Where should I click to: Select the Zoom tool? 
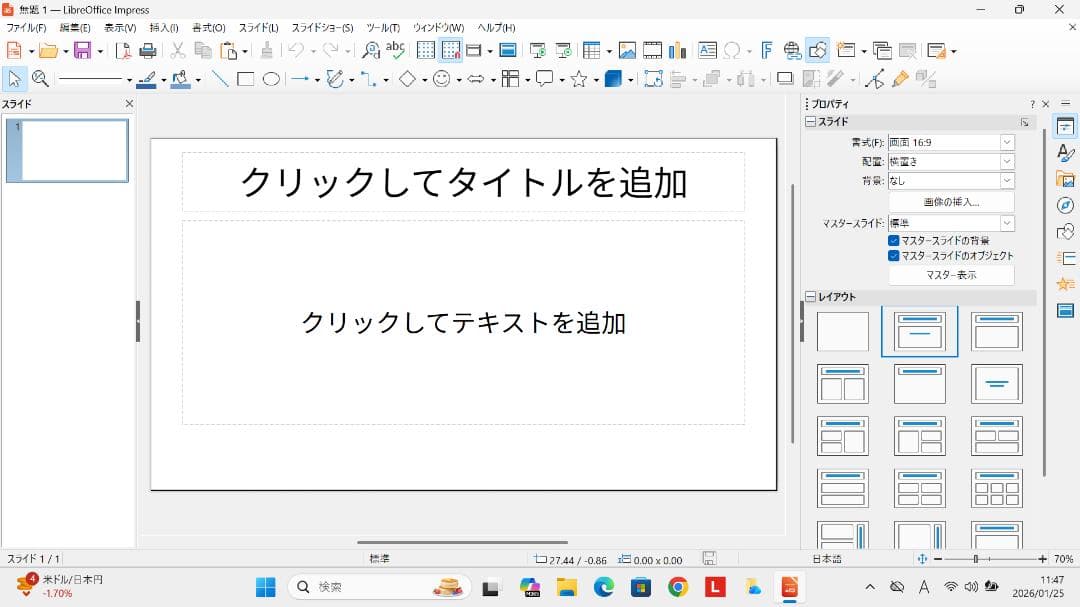pyautogui.click(x=41, y=78)
